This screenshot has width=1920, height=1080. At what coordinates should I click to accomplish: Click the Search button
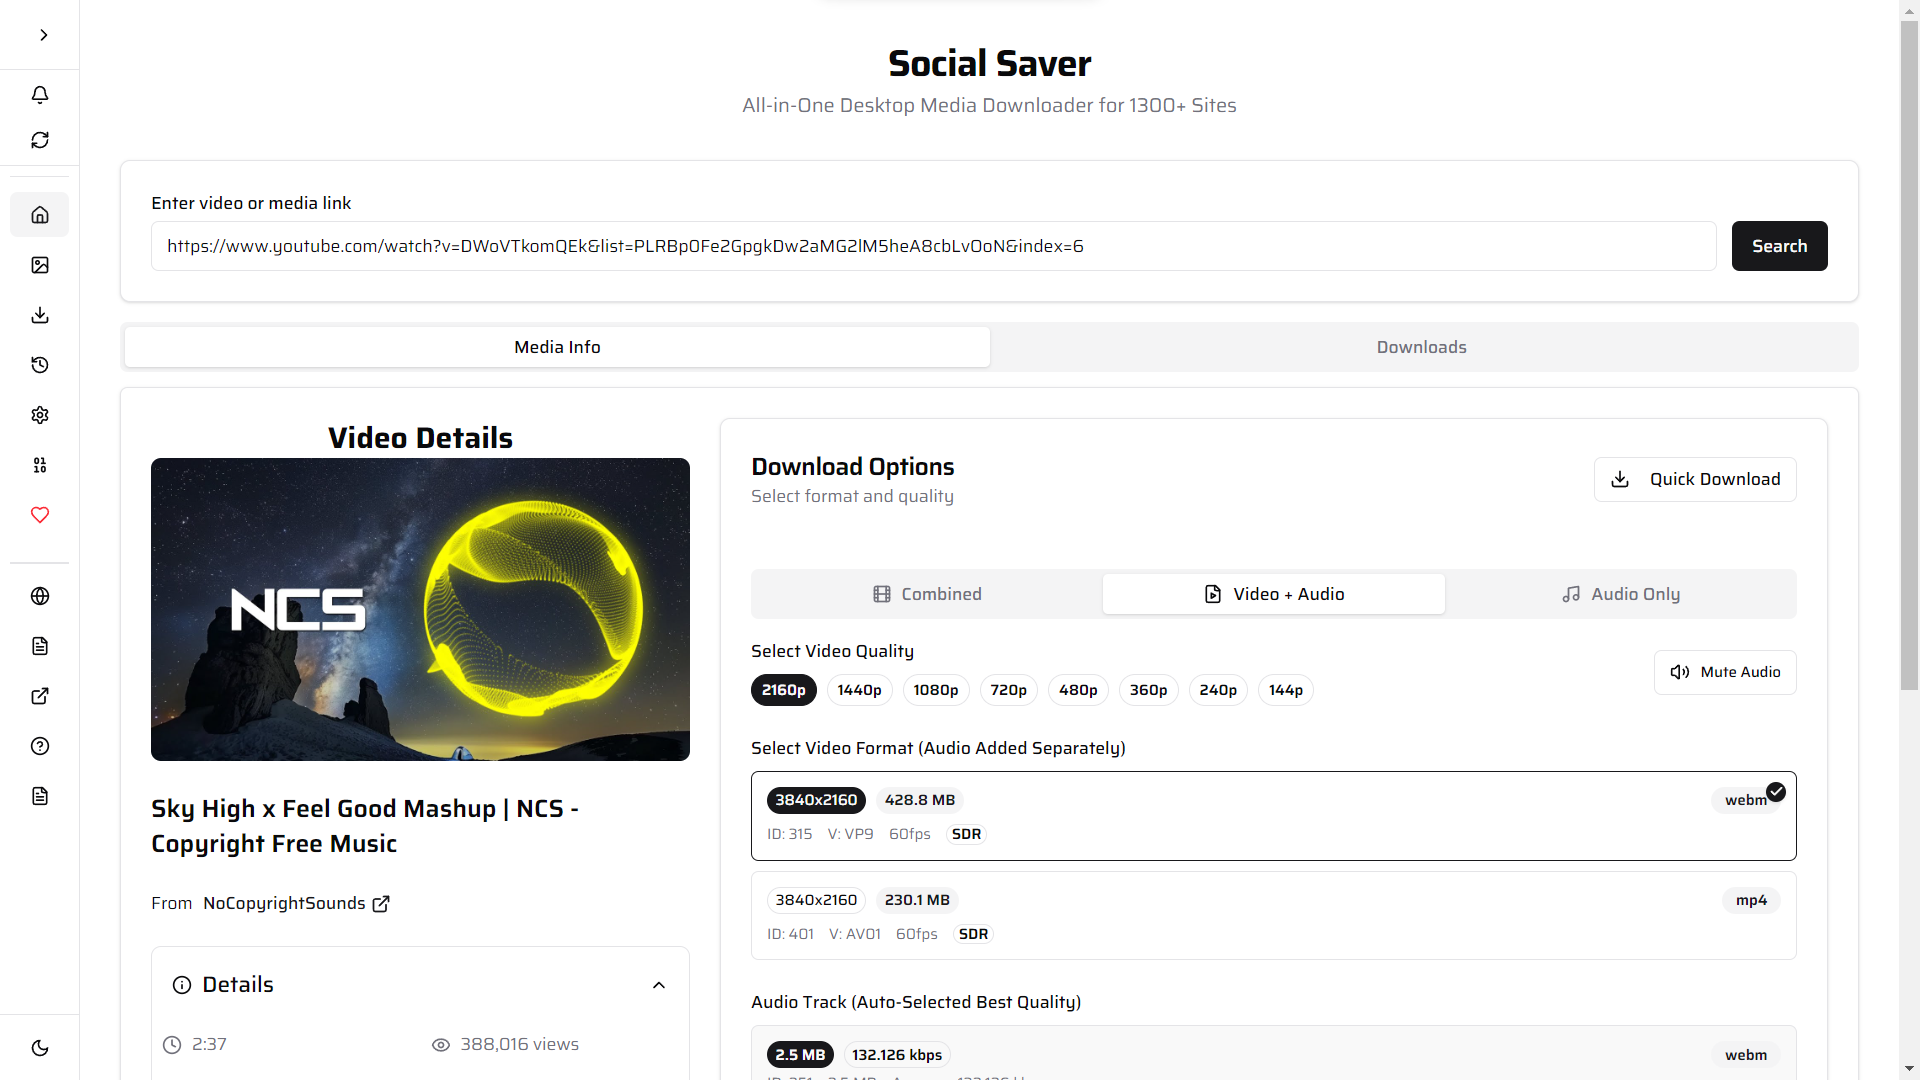coord(1779,246)
